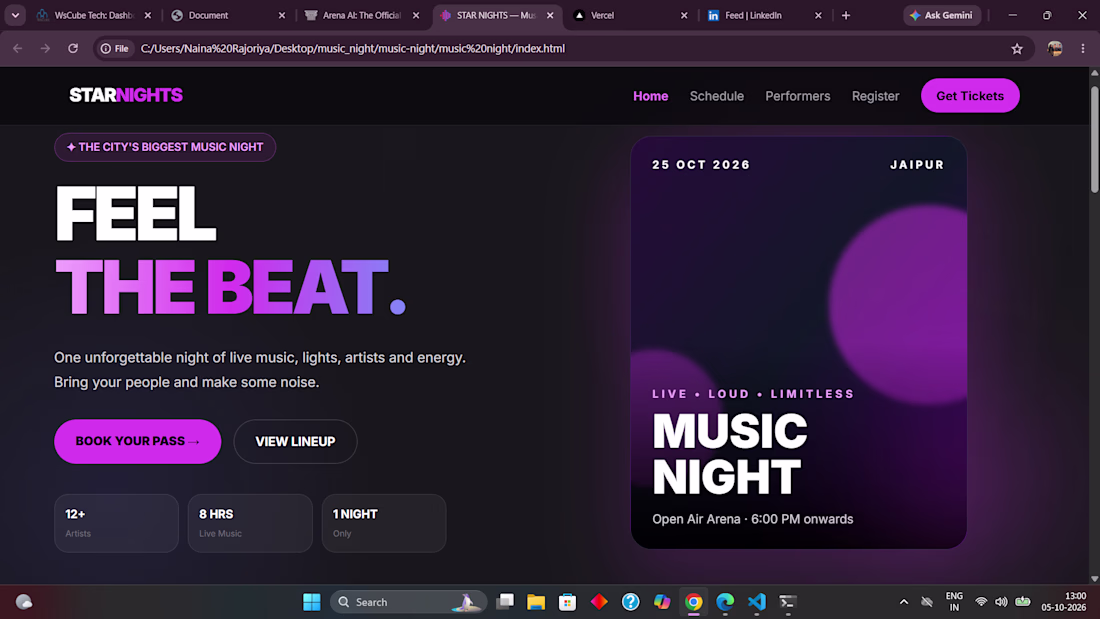Viewport: 1100px width, 619px height.
Task: Click the VIEW LINEUP button
Action: tap(295, 441)
